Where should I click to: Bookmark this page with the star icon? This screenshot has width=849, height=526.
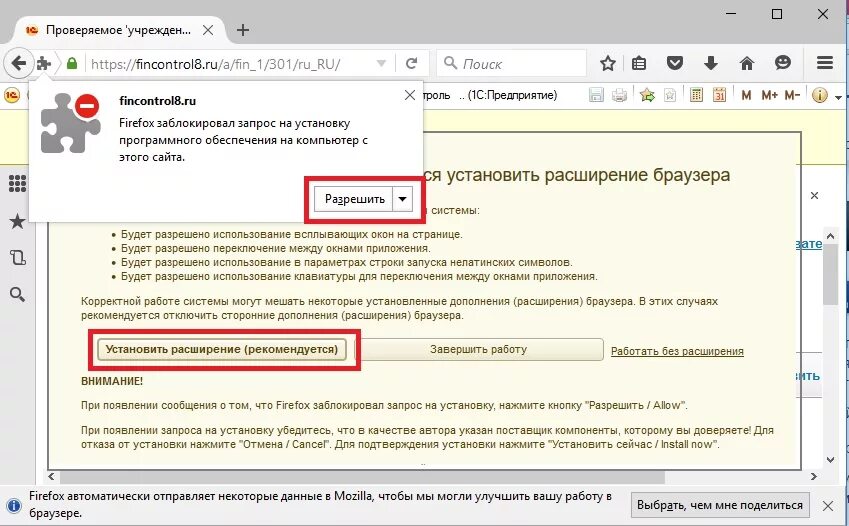pos(608,64)
